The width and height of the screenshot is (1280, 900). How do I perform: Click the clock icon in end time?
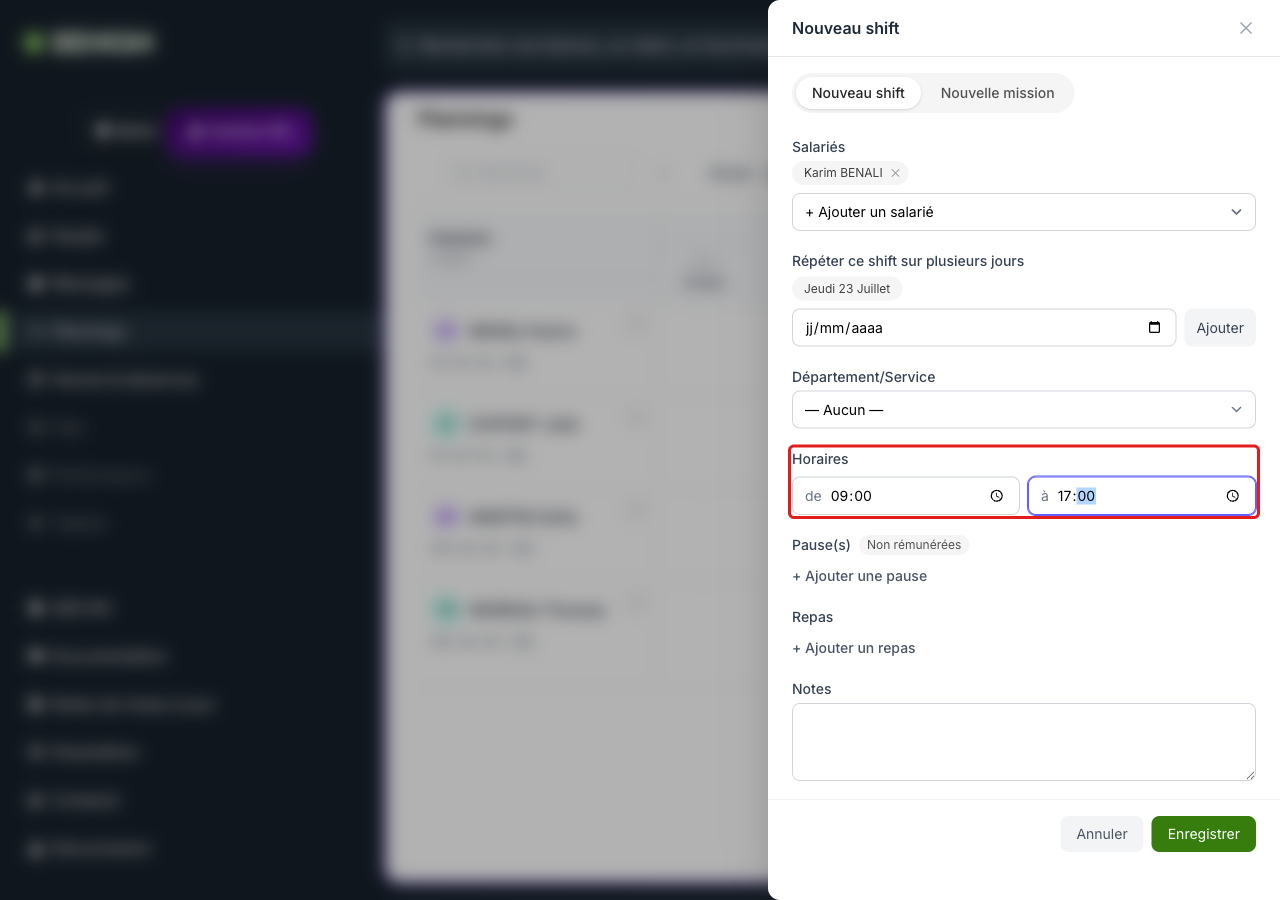1233,496
